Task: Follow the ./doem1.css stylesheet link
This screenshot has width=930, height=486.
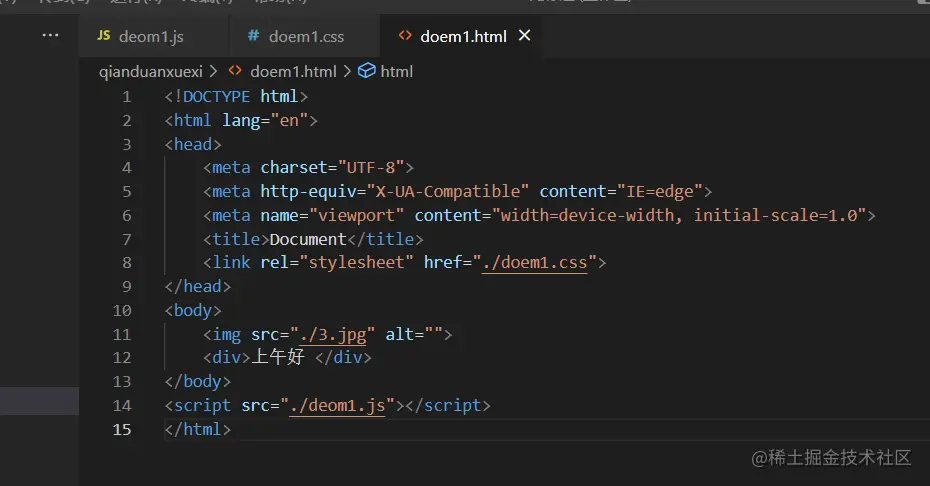Action: (x=535, y=262)
